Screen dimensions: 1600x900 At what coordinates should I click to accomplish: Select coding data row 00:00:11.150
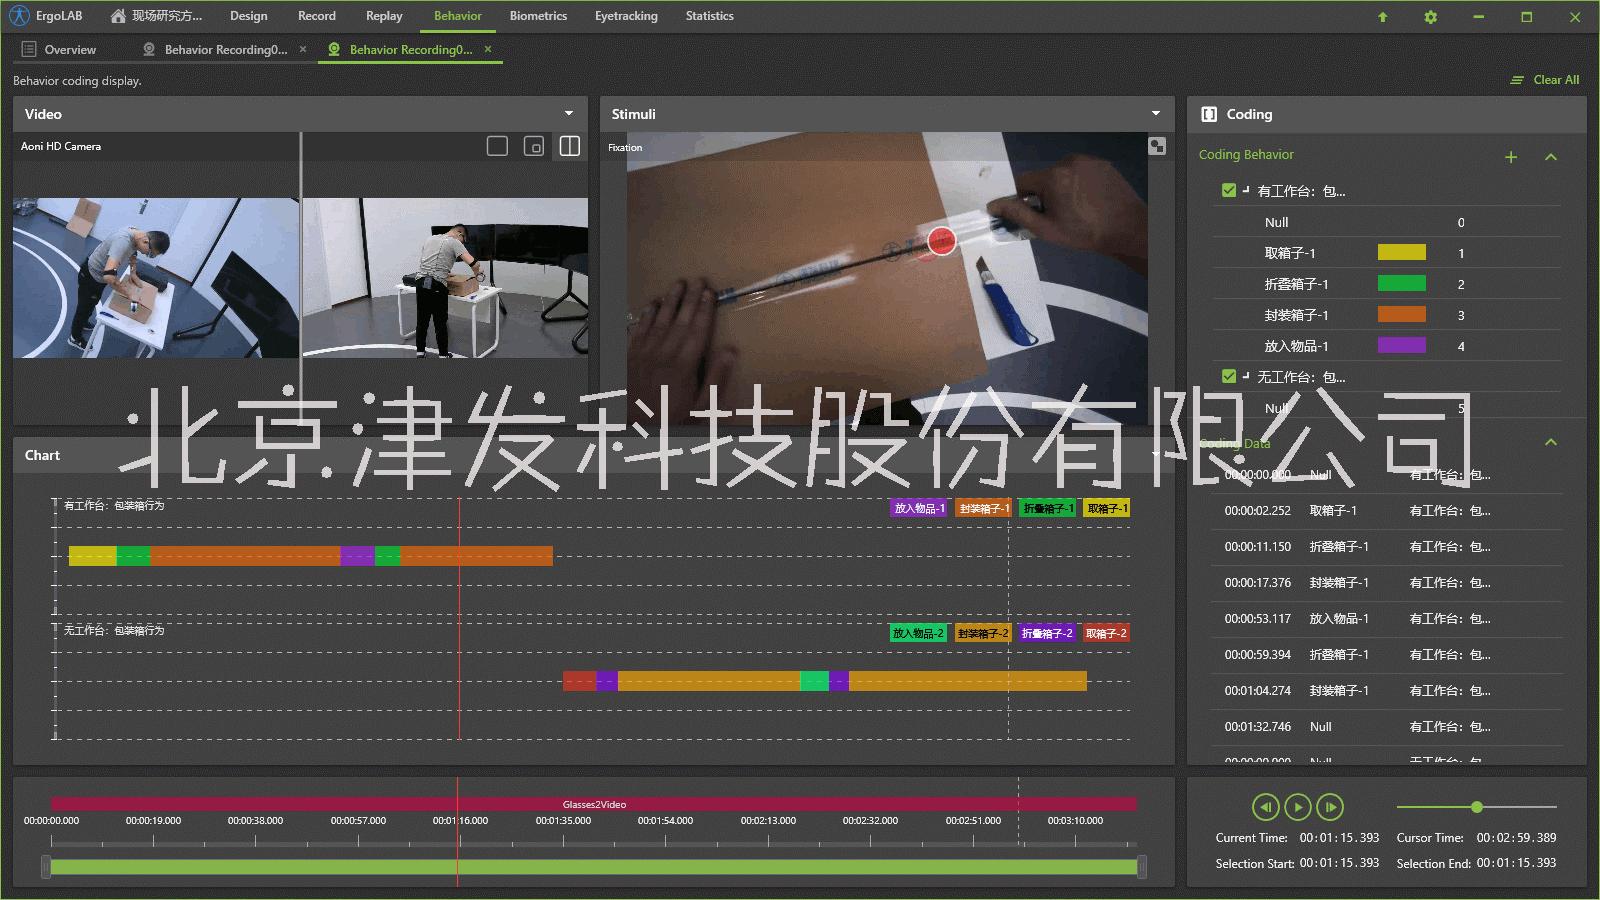click(1386, 547)
